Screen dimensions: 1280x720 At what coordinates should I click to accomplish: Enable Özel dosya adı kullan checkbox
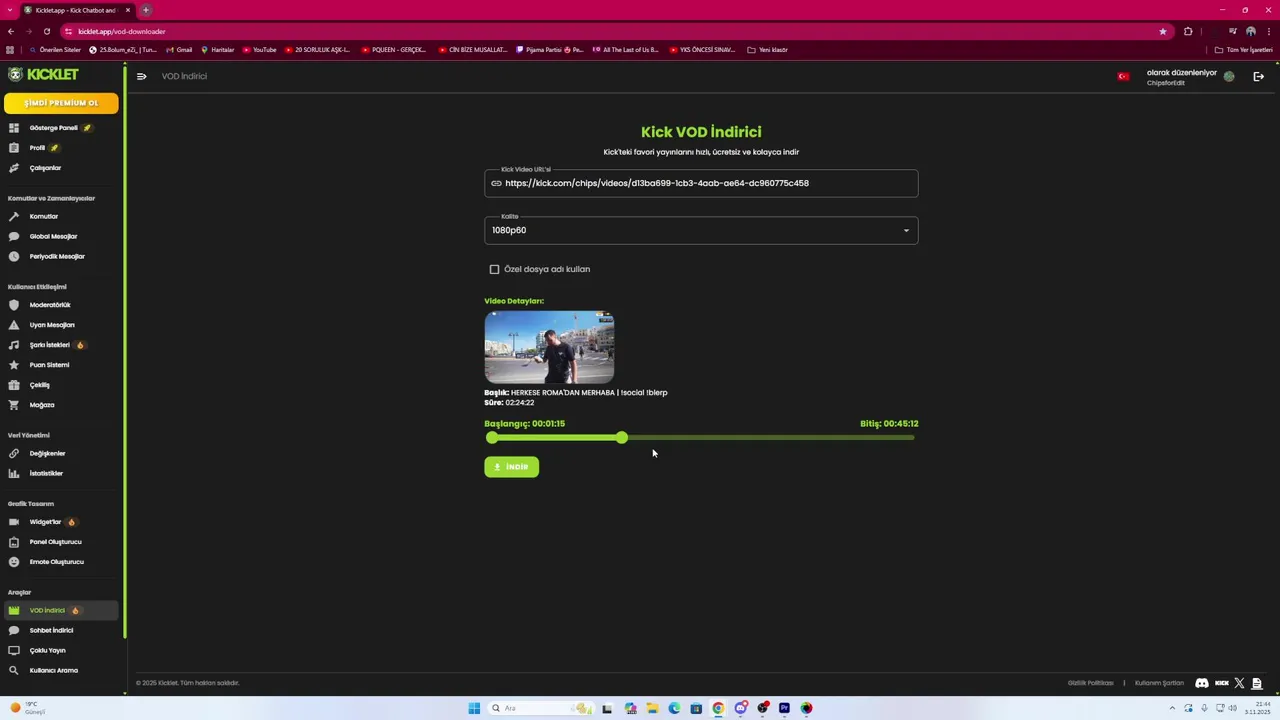[494, 269]
